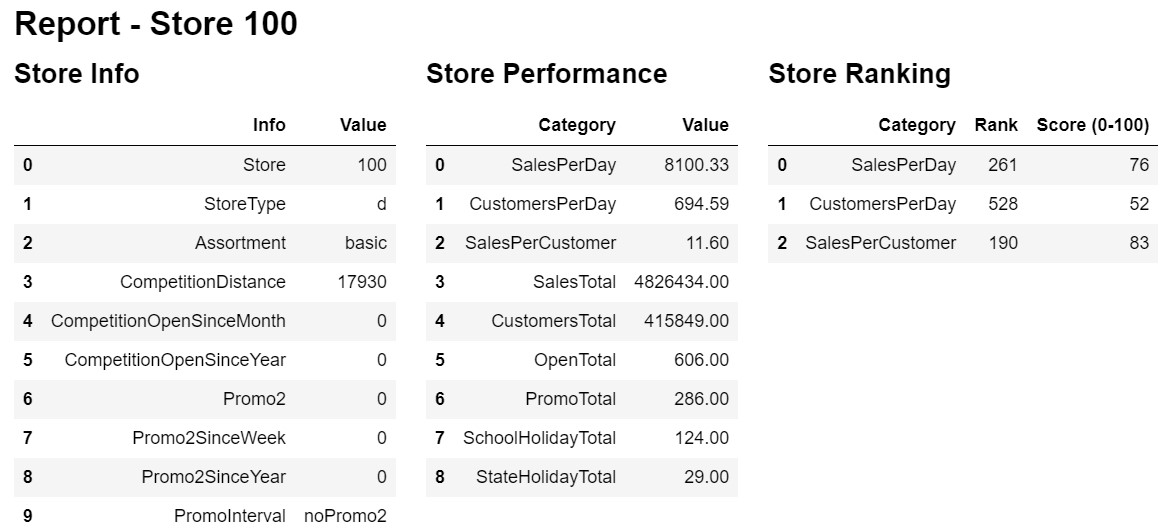Click the "Info" column header
The width and height of the screenshot is (1170, 532).
(269, 125)
